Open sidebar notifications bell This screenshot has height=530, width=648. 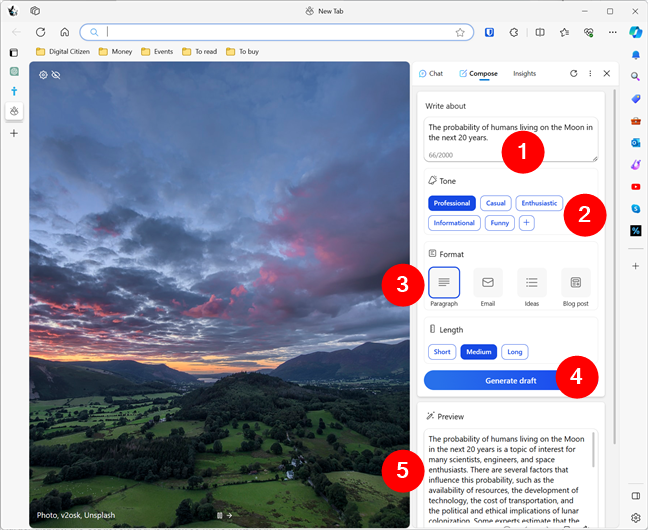(636, 55)
